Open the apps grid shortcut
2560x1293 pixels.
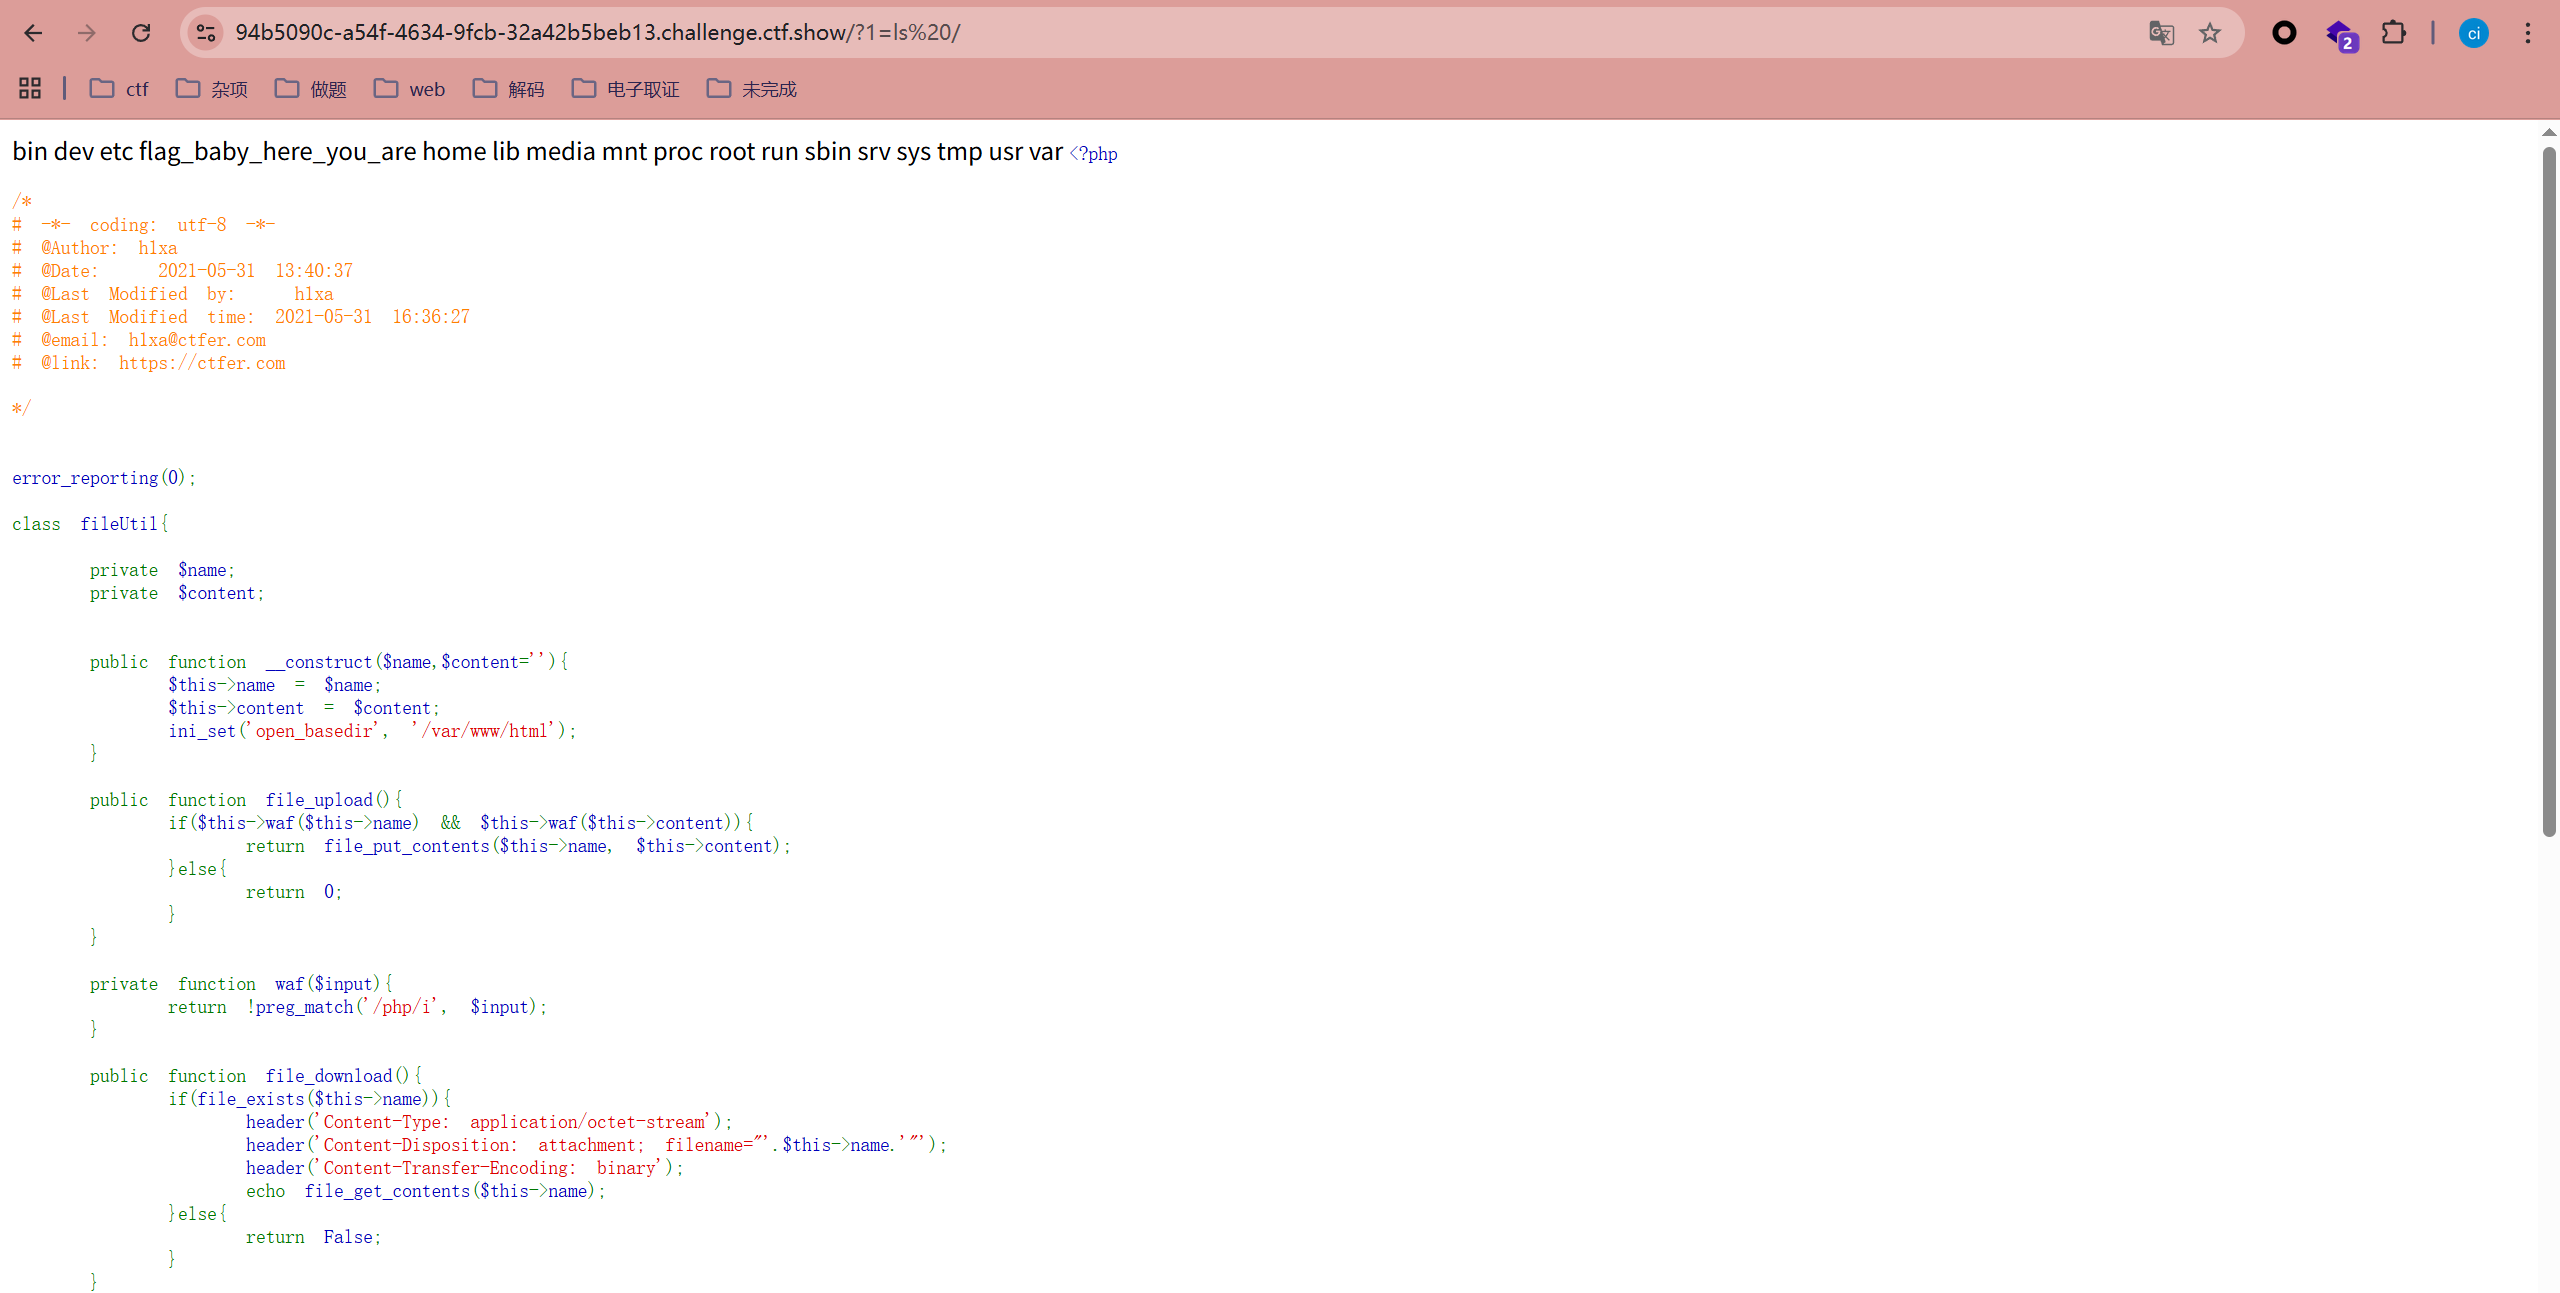[30, 89]
